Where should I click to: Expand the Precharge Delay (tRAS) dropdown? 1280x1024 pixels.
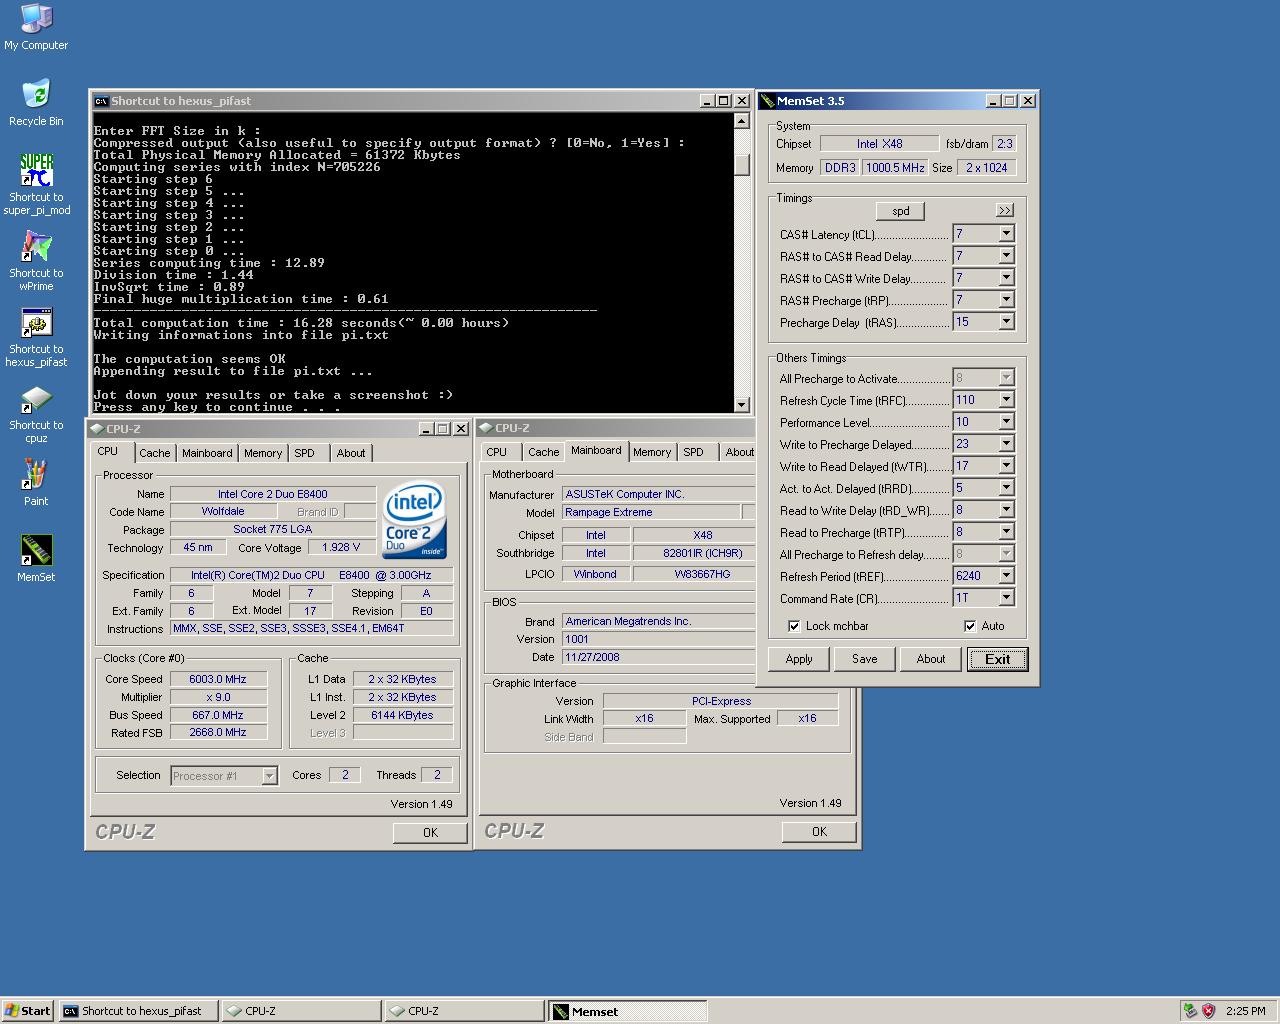(x=1006, y=322)
